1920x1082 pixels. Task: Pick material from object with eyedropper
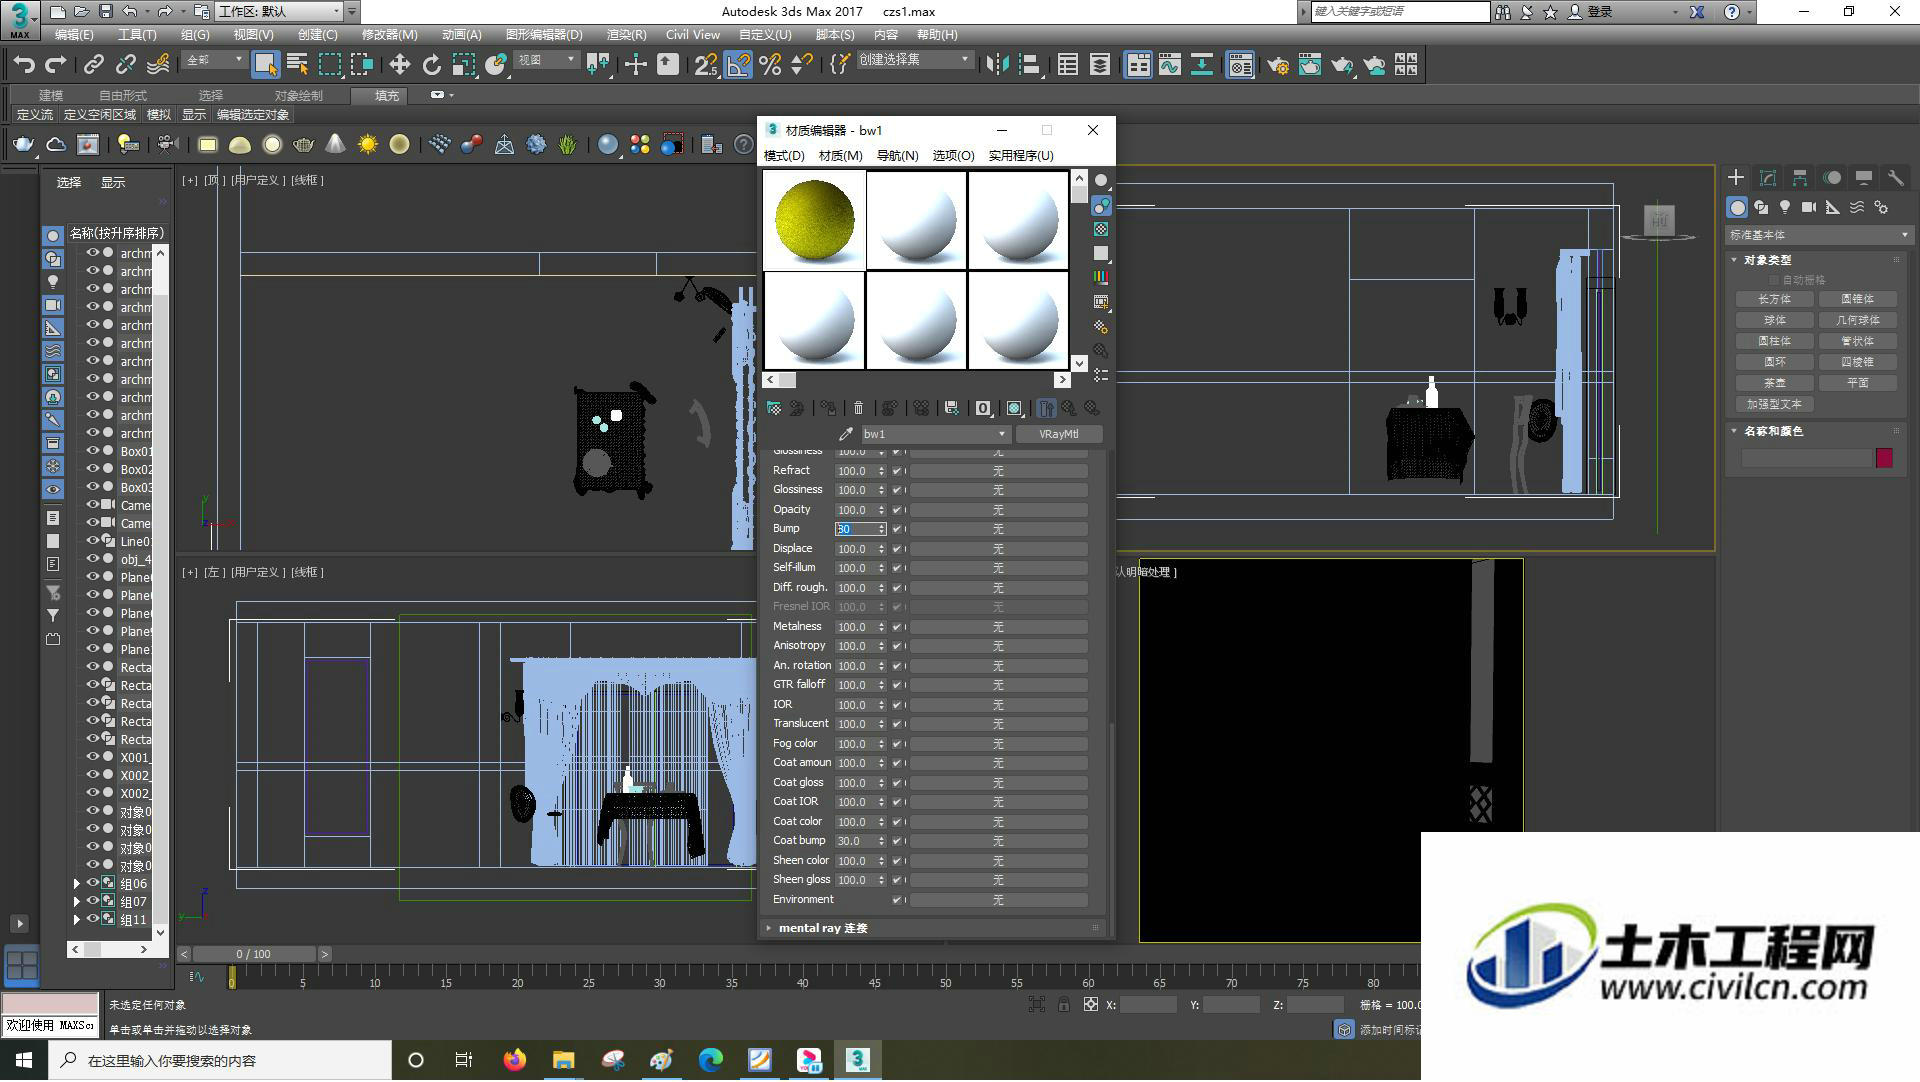point(846,434)
